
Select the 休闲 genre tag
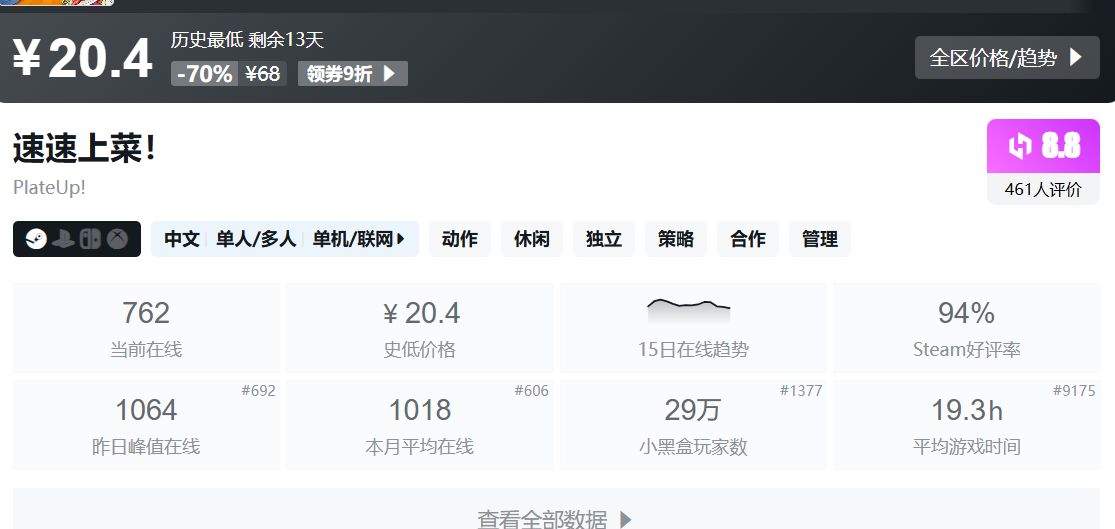pyautogui.click(x=532, y=239)
